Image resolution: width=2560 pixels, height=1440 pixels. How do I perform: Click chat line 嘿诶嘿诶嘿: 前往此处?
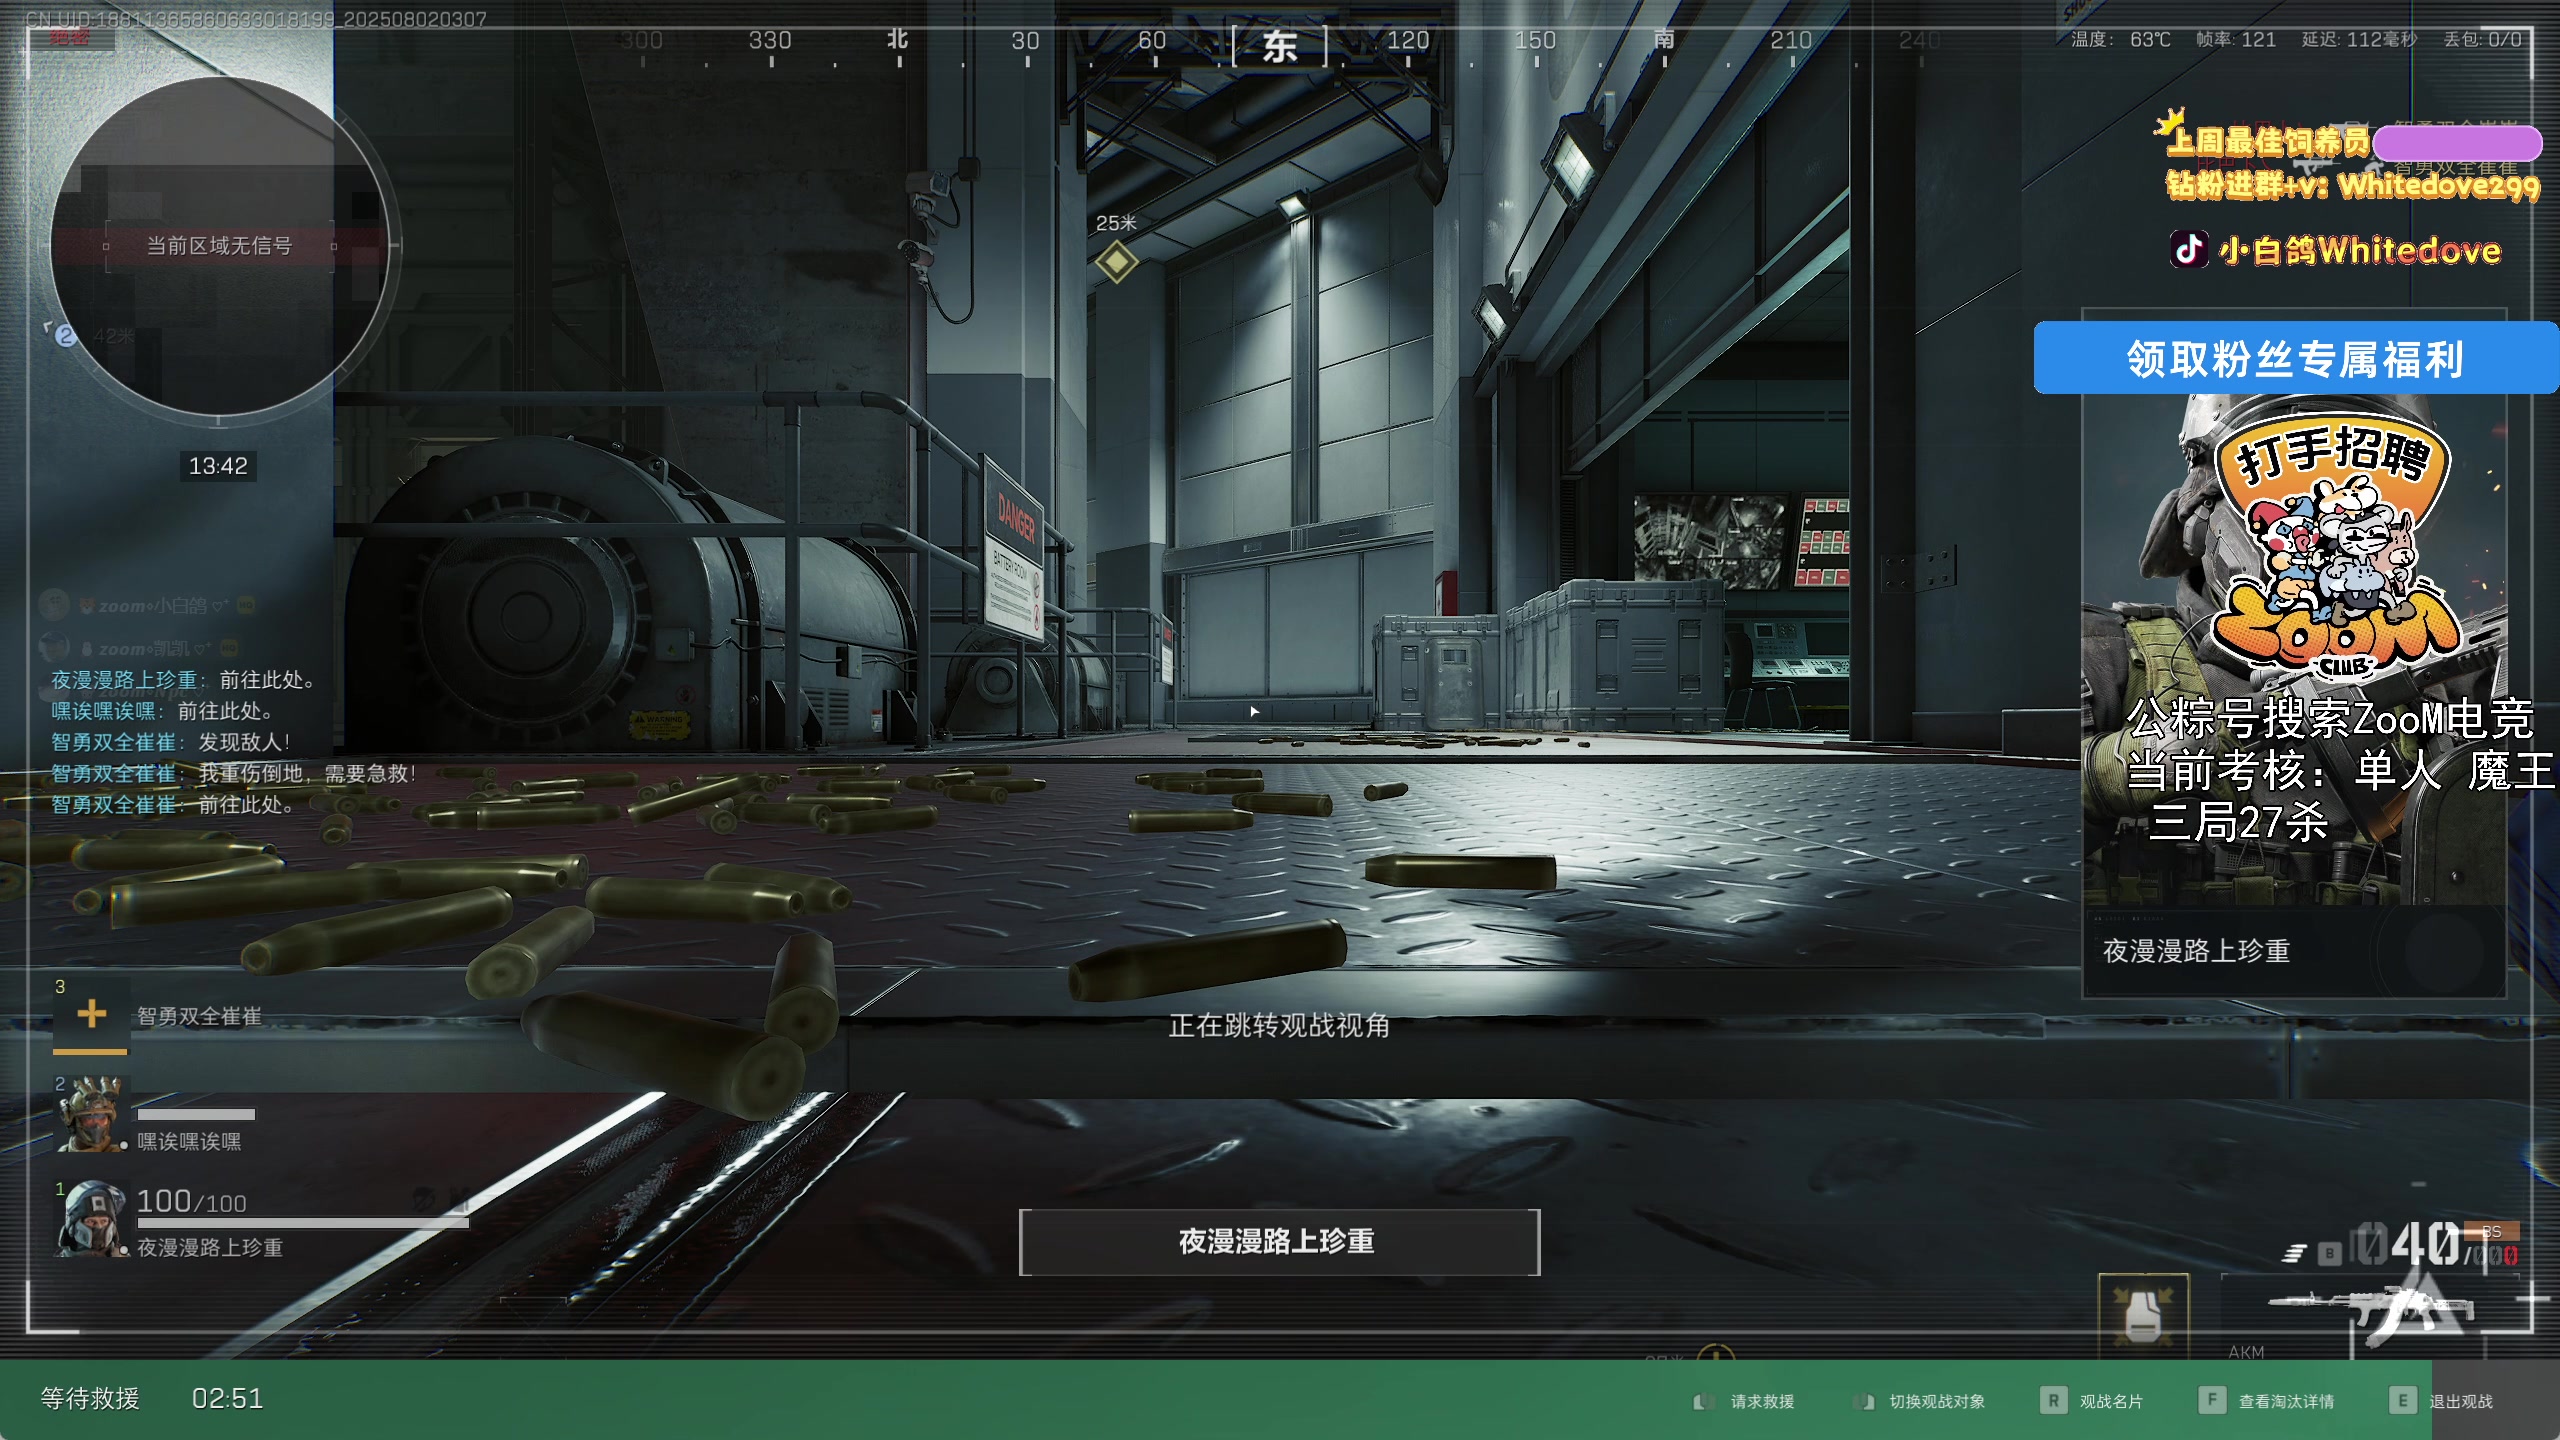click(x=162, y=711)
